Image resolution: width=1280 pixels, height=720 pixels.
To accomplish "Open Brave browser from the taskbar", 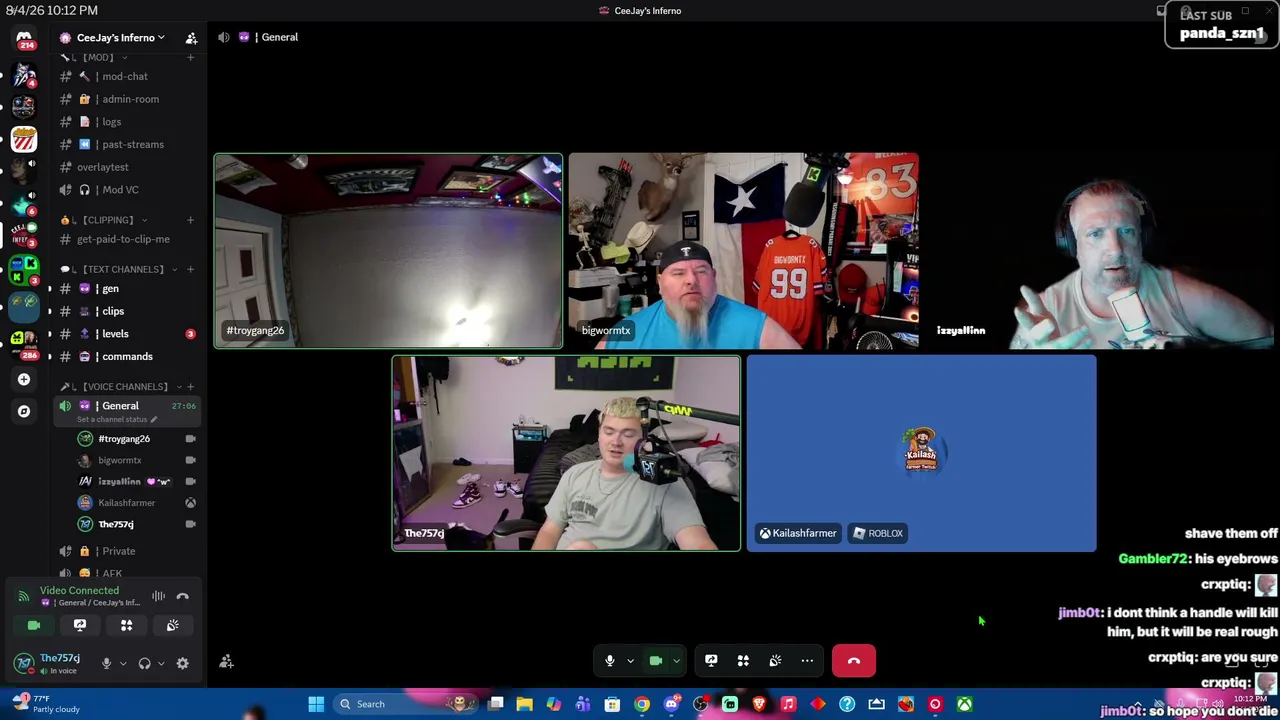I will coord(759,704).
